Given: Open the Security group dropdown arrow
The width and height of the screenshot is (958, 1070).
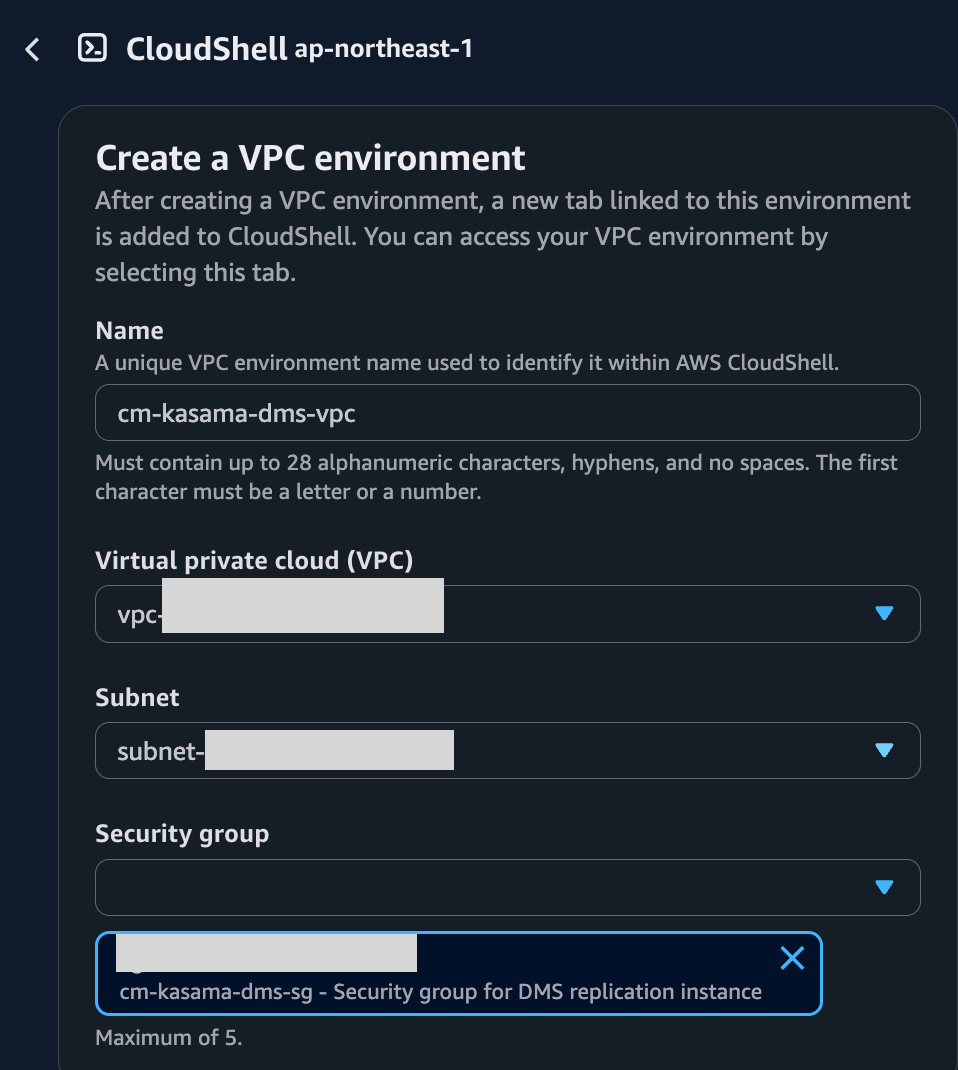Looking at the screenshot, I should 884,886.
